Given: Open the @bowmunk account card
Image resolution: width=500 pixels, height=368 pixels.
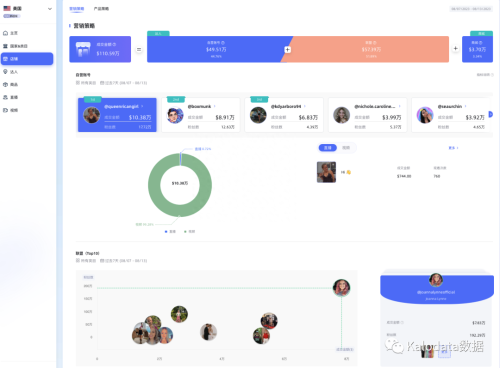Looking at the screenshot, I should coord(201,115).
